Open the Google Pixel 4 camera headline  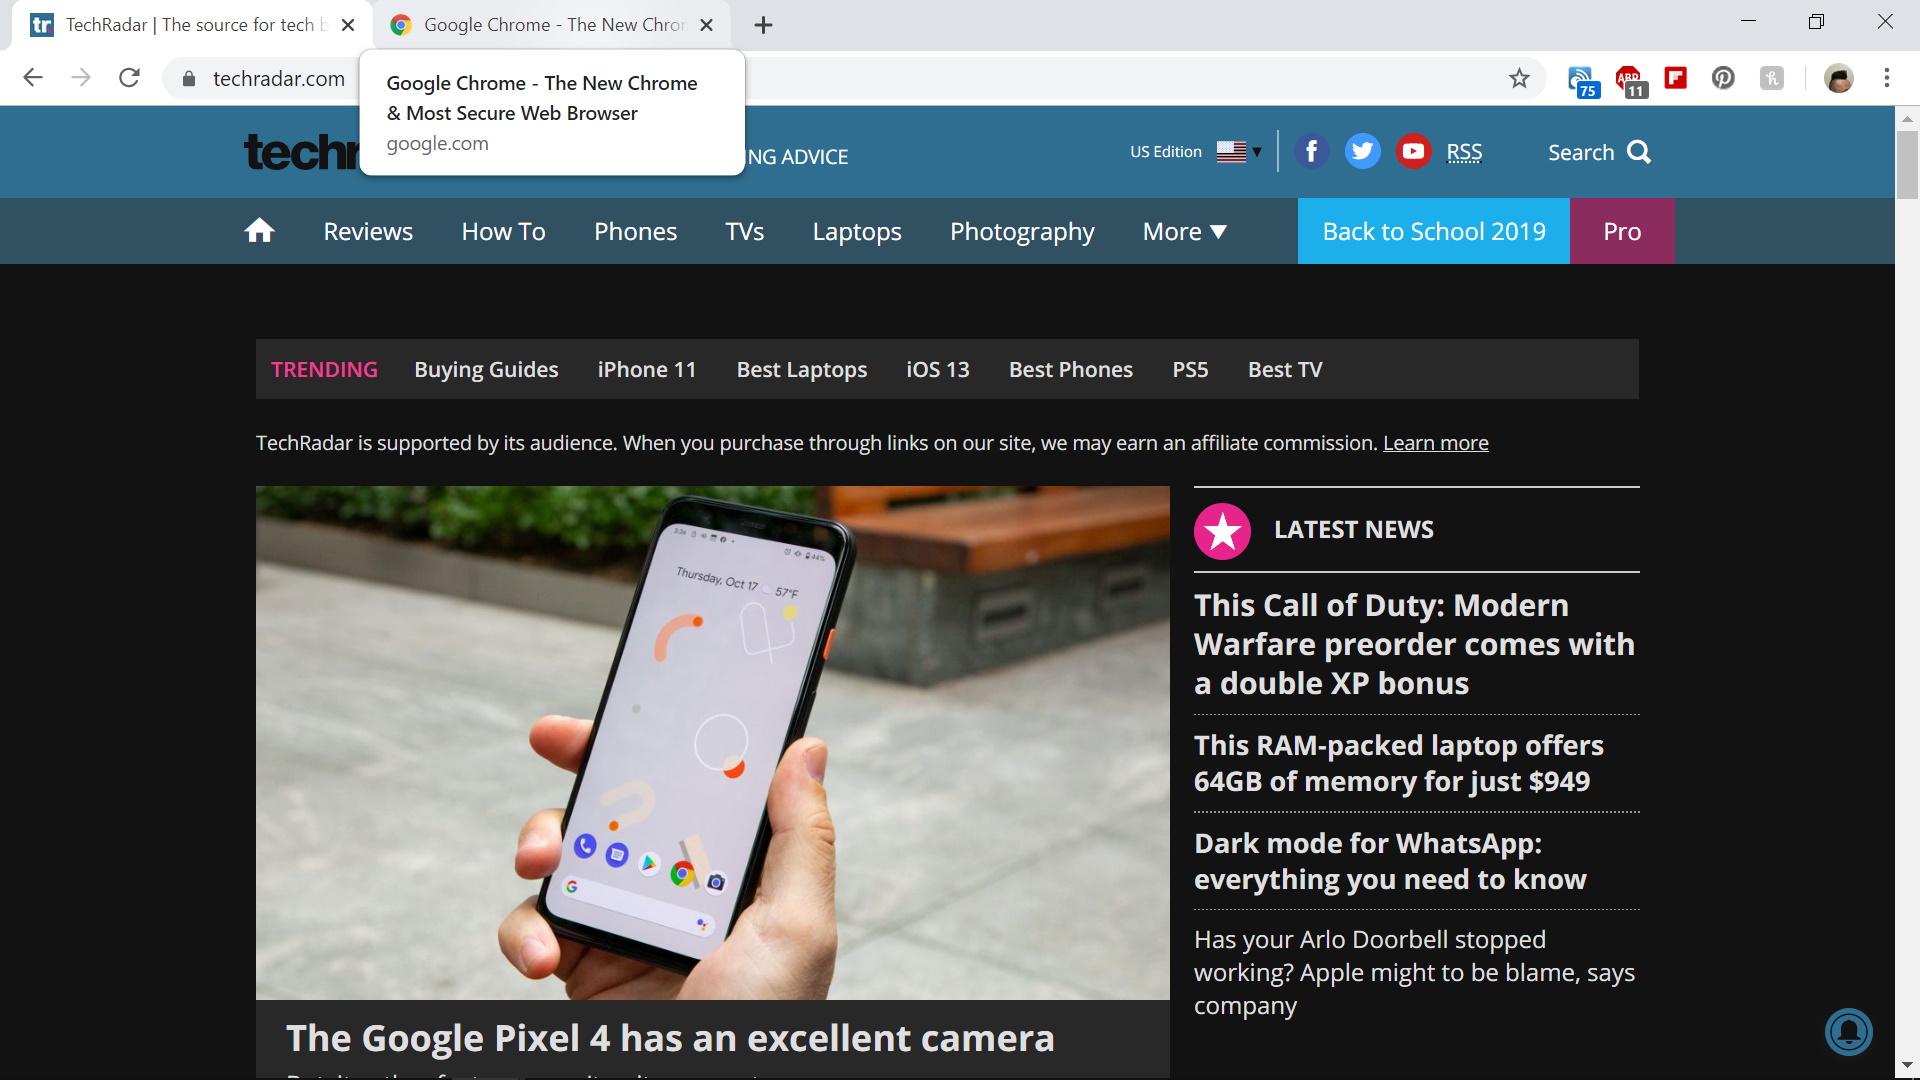(669, 1038)
